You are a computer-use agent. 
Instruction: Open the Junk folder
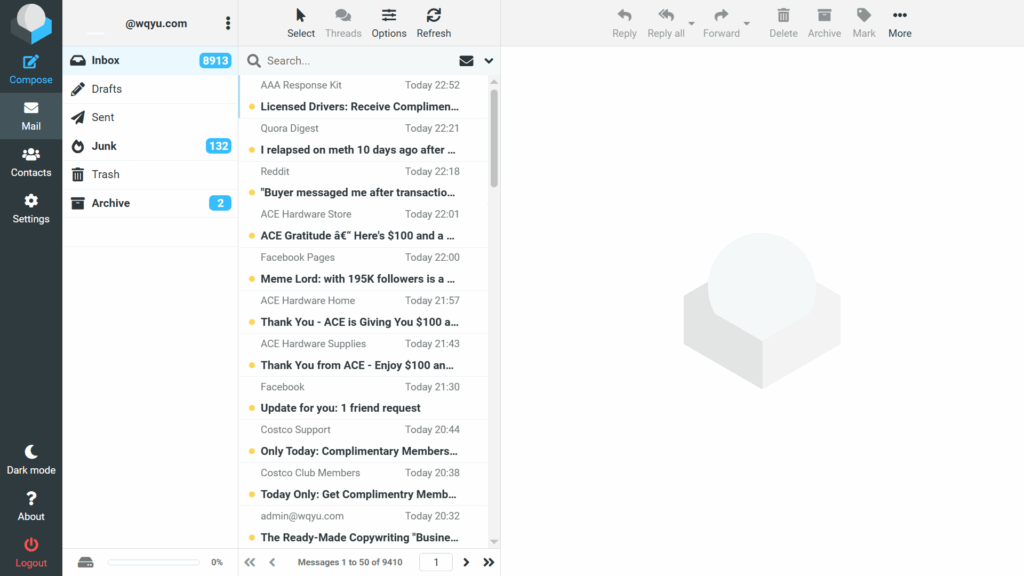click(x=150, y=146)
